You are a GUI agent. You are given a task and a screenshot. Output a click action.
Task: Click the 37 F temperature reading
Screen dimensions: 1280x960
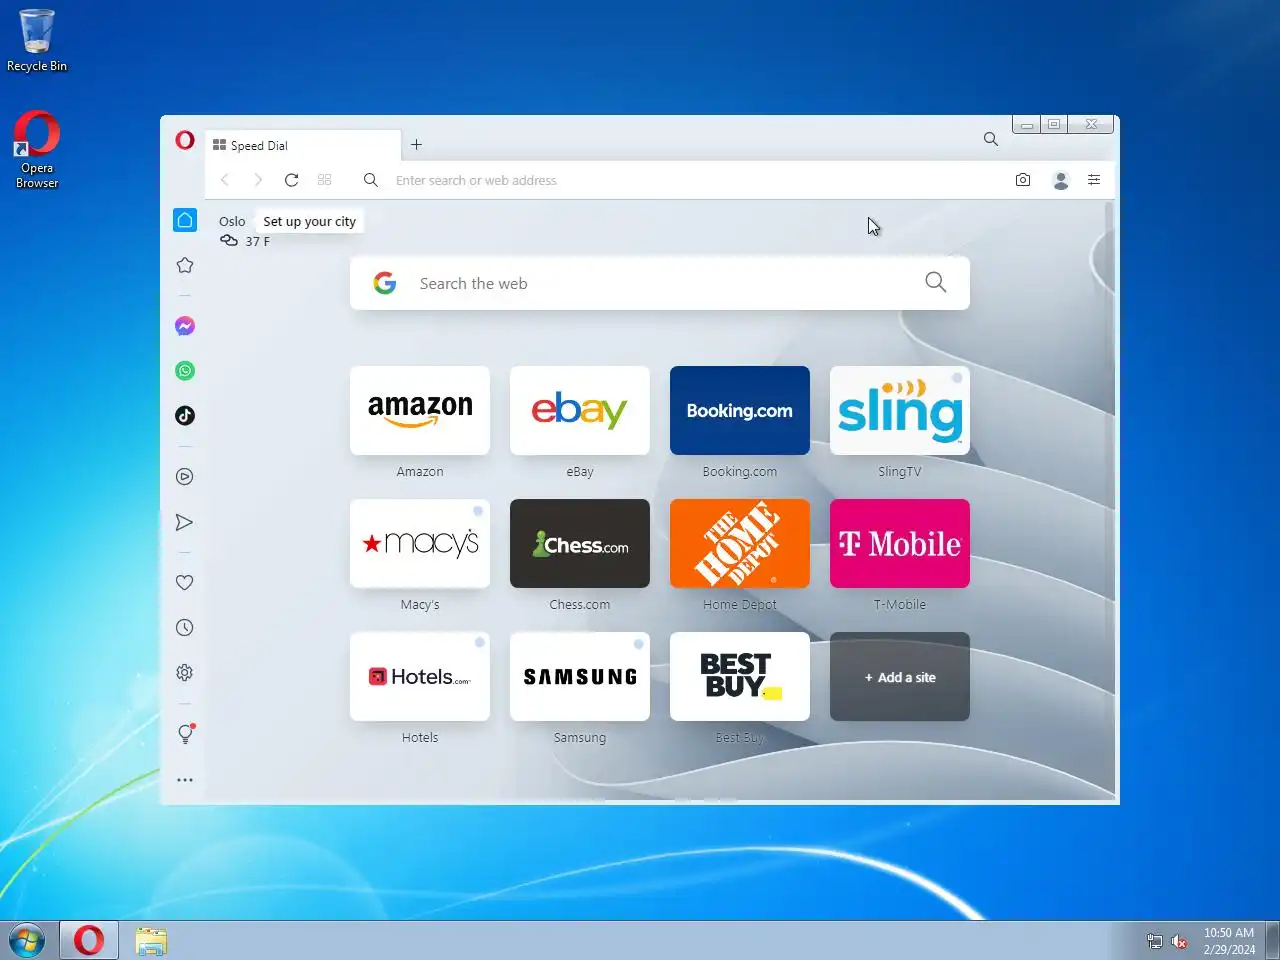click(x=257, y=241)
